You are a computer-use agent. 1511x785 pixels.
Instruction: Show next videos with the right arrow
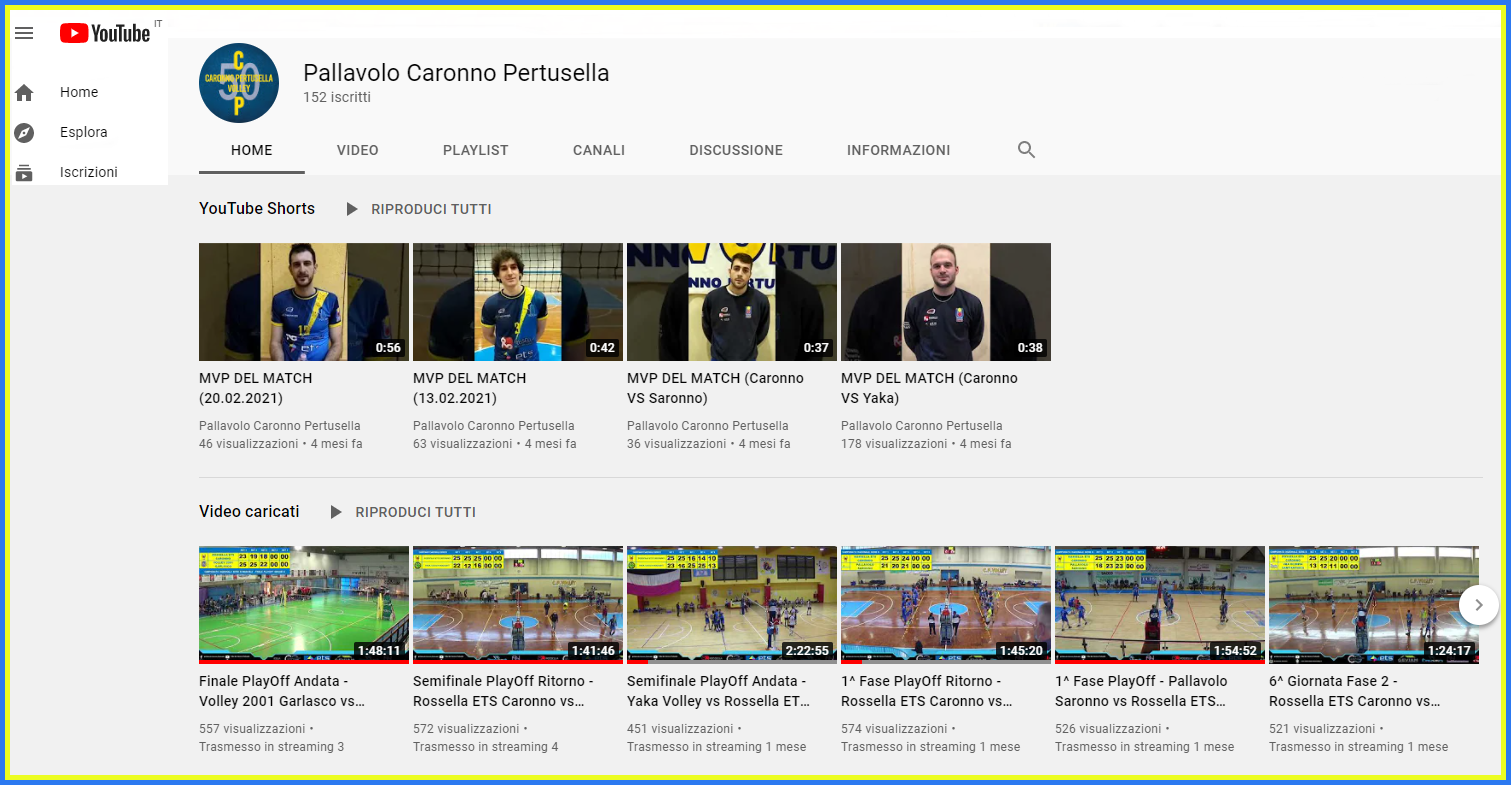[x=1479, y=605]
